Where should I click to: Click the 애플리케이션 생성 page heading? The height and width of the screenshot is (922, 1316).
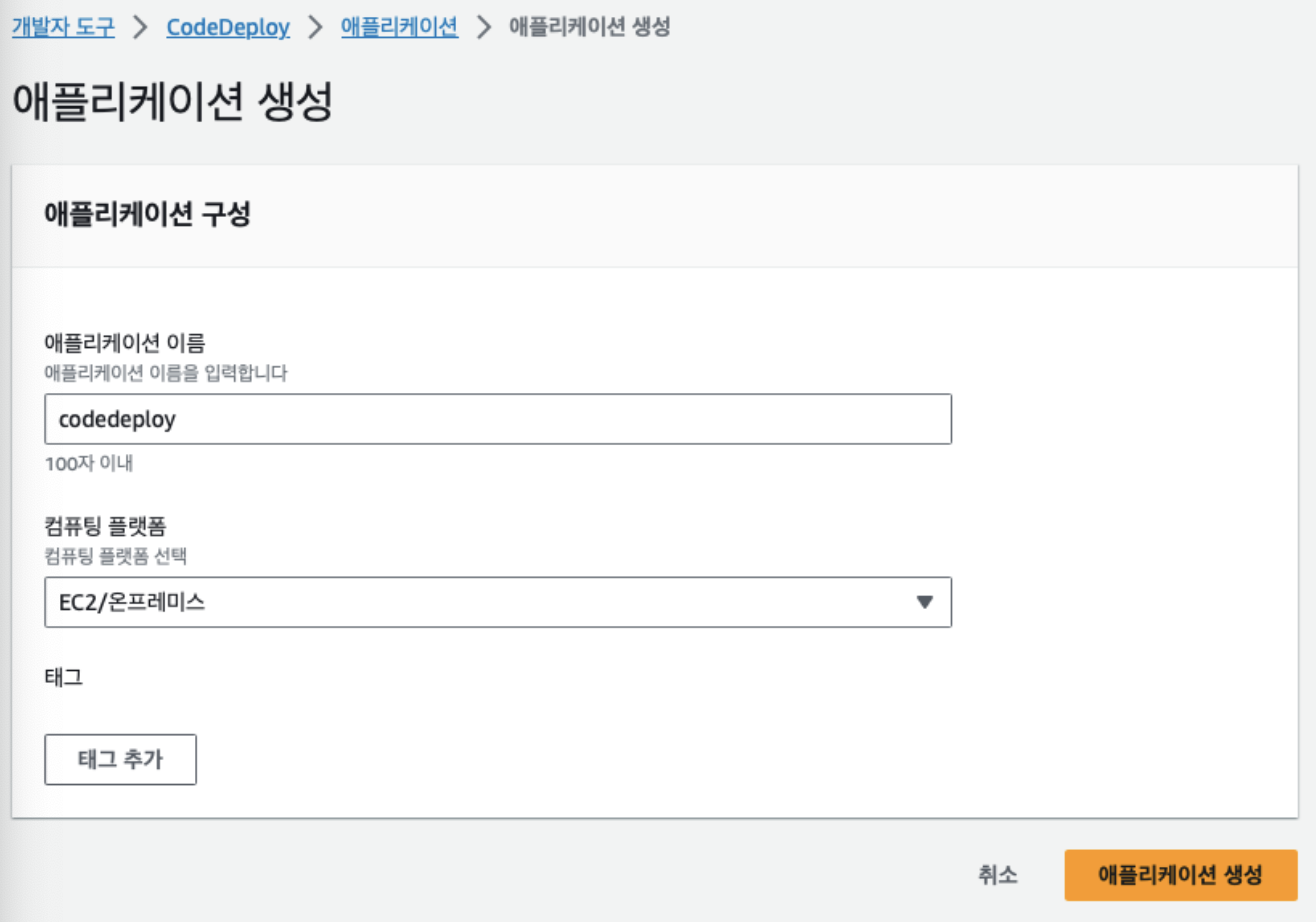point(172,104)
